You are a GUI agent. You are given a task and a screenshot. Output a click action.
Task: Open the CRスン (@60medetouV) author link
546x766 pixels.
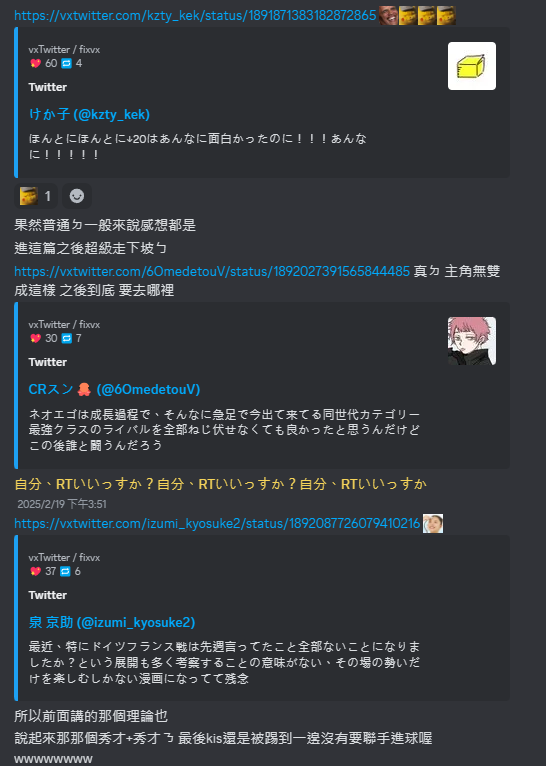[x=114, y=389]
